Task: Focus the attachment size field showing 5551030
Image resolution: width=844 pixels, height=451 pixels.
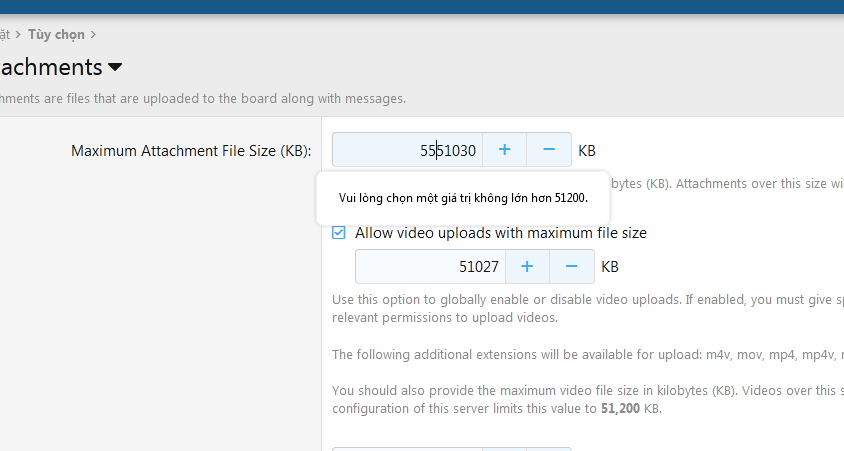Action: pos(407,150)
